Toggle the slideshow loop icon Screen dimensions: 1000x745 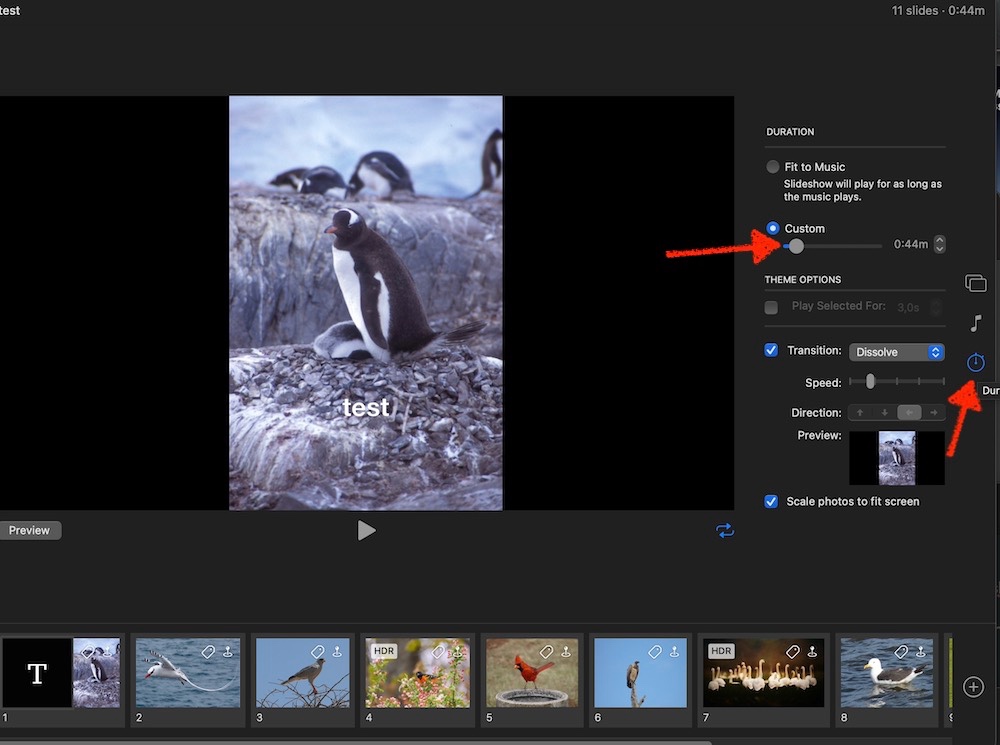click(725, 531)
